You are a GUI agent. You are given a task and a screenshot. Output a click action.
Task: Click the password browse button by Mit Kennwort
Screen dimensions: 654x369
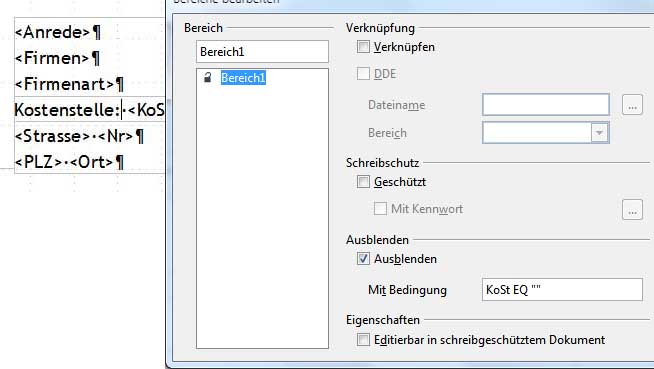tap(632, 209)
